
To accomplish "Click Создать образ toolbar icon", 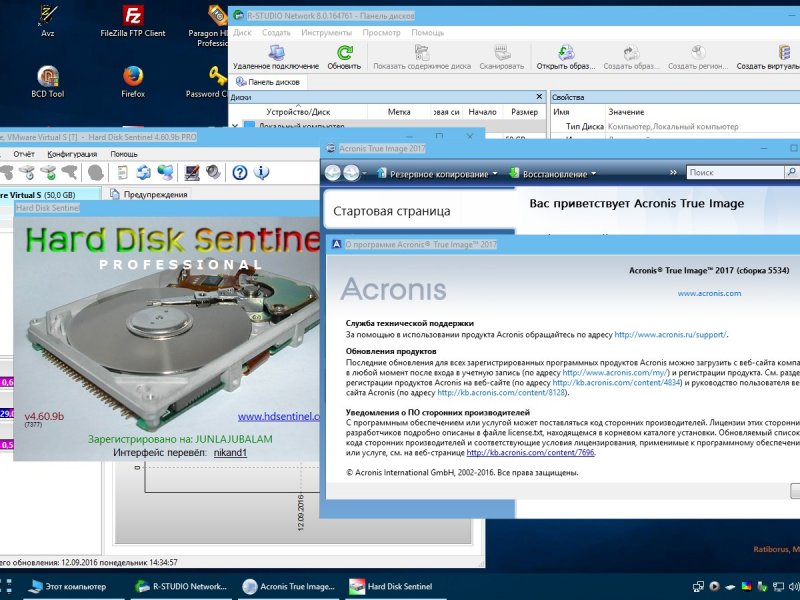I will (x=631, y=57).
